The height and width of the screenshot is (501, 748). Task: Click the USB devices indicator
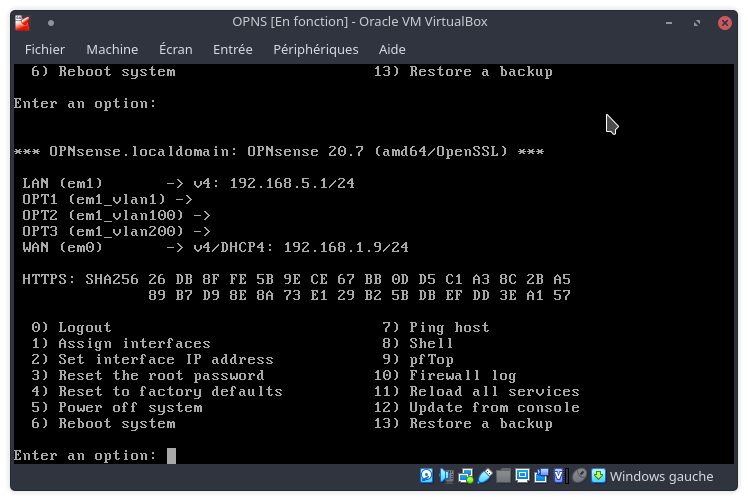coord(485,476)
